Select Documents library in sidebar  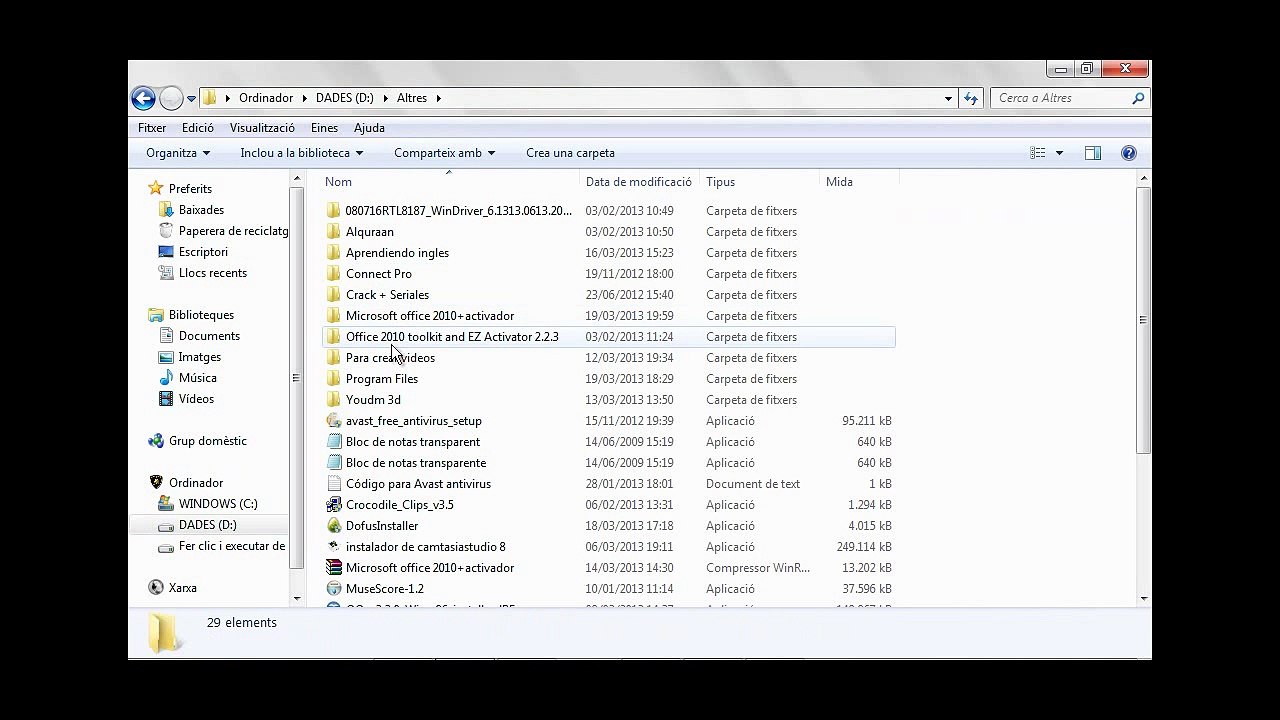(209, 336)
